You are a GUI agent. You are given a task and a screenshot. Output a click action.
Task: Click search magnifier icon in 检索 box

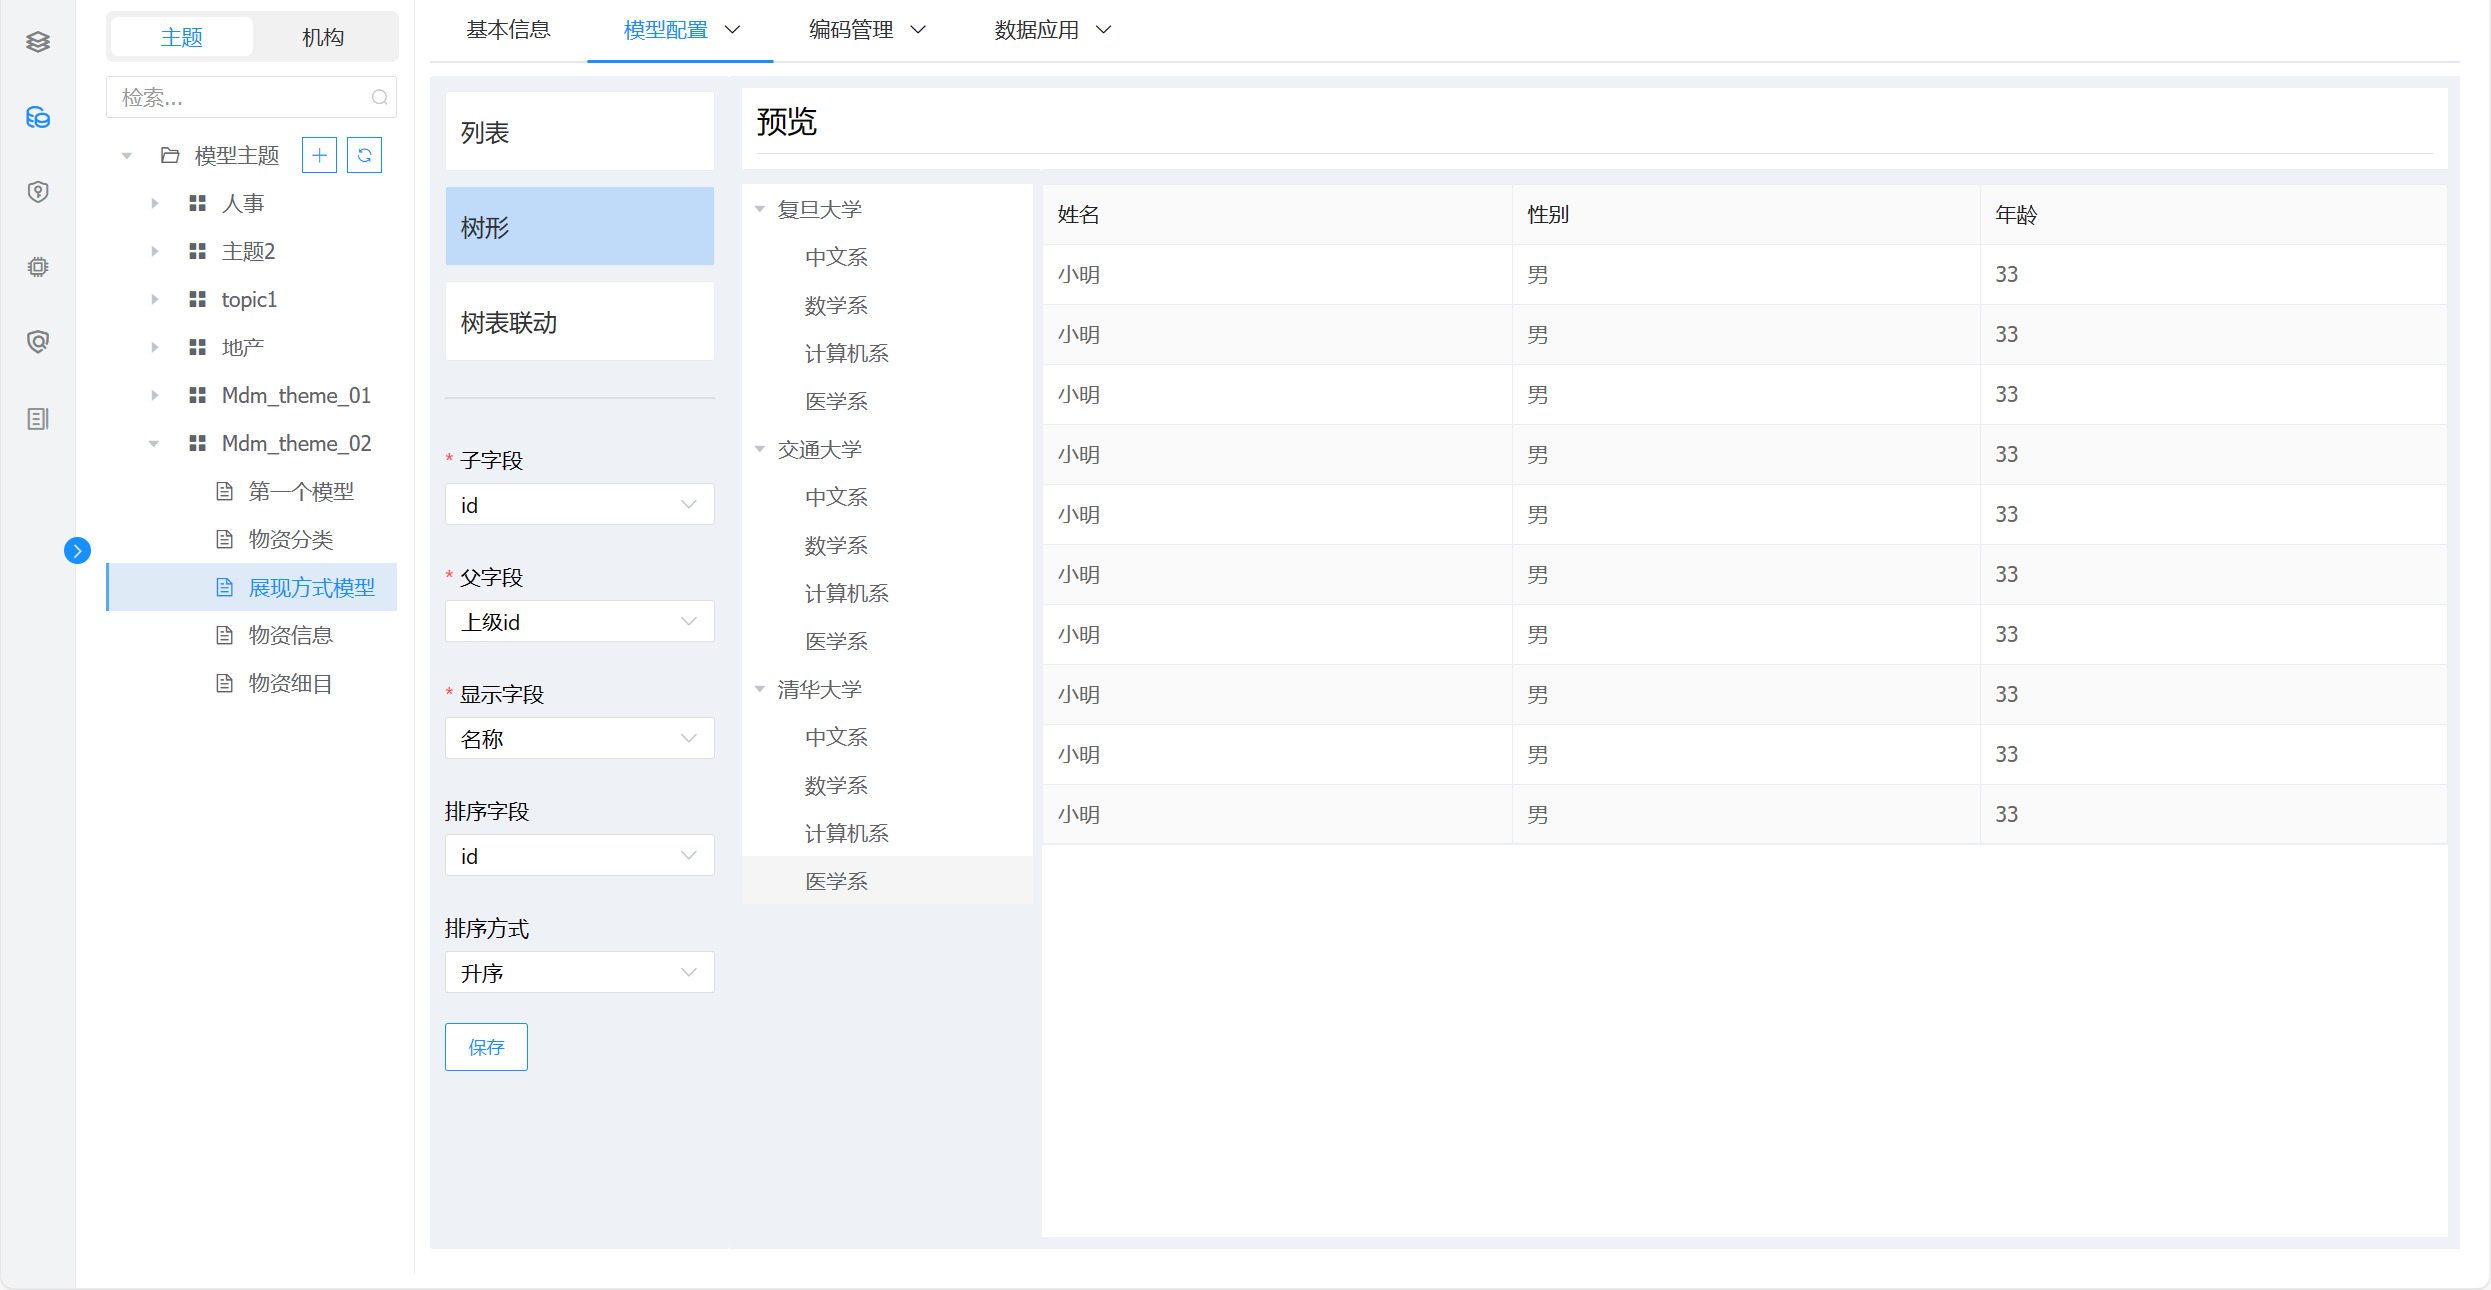379,98
